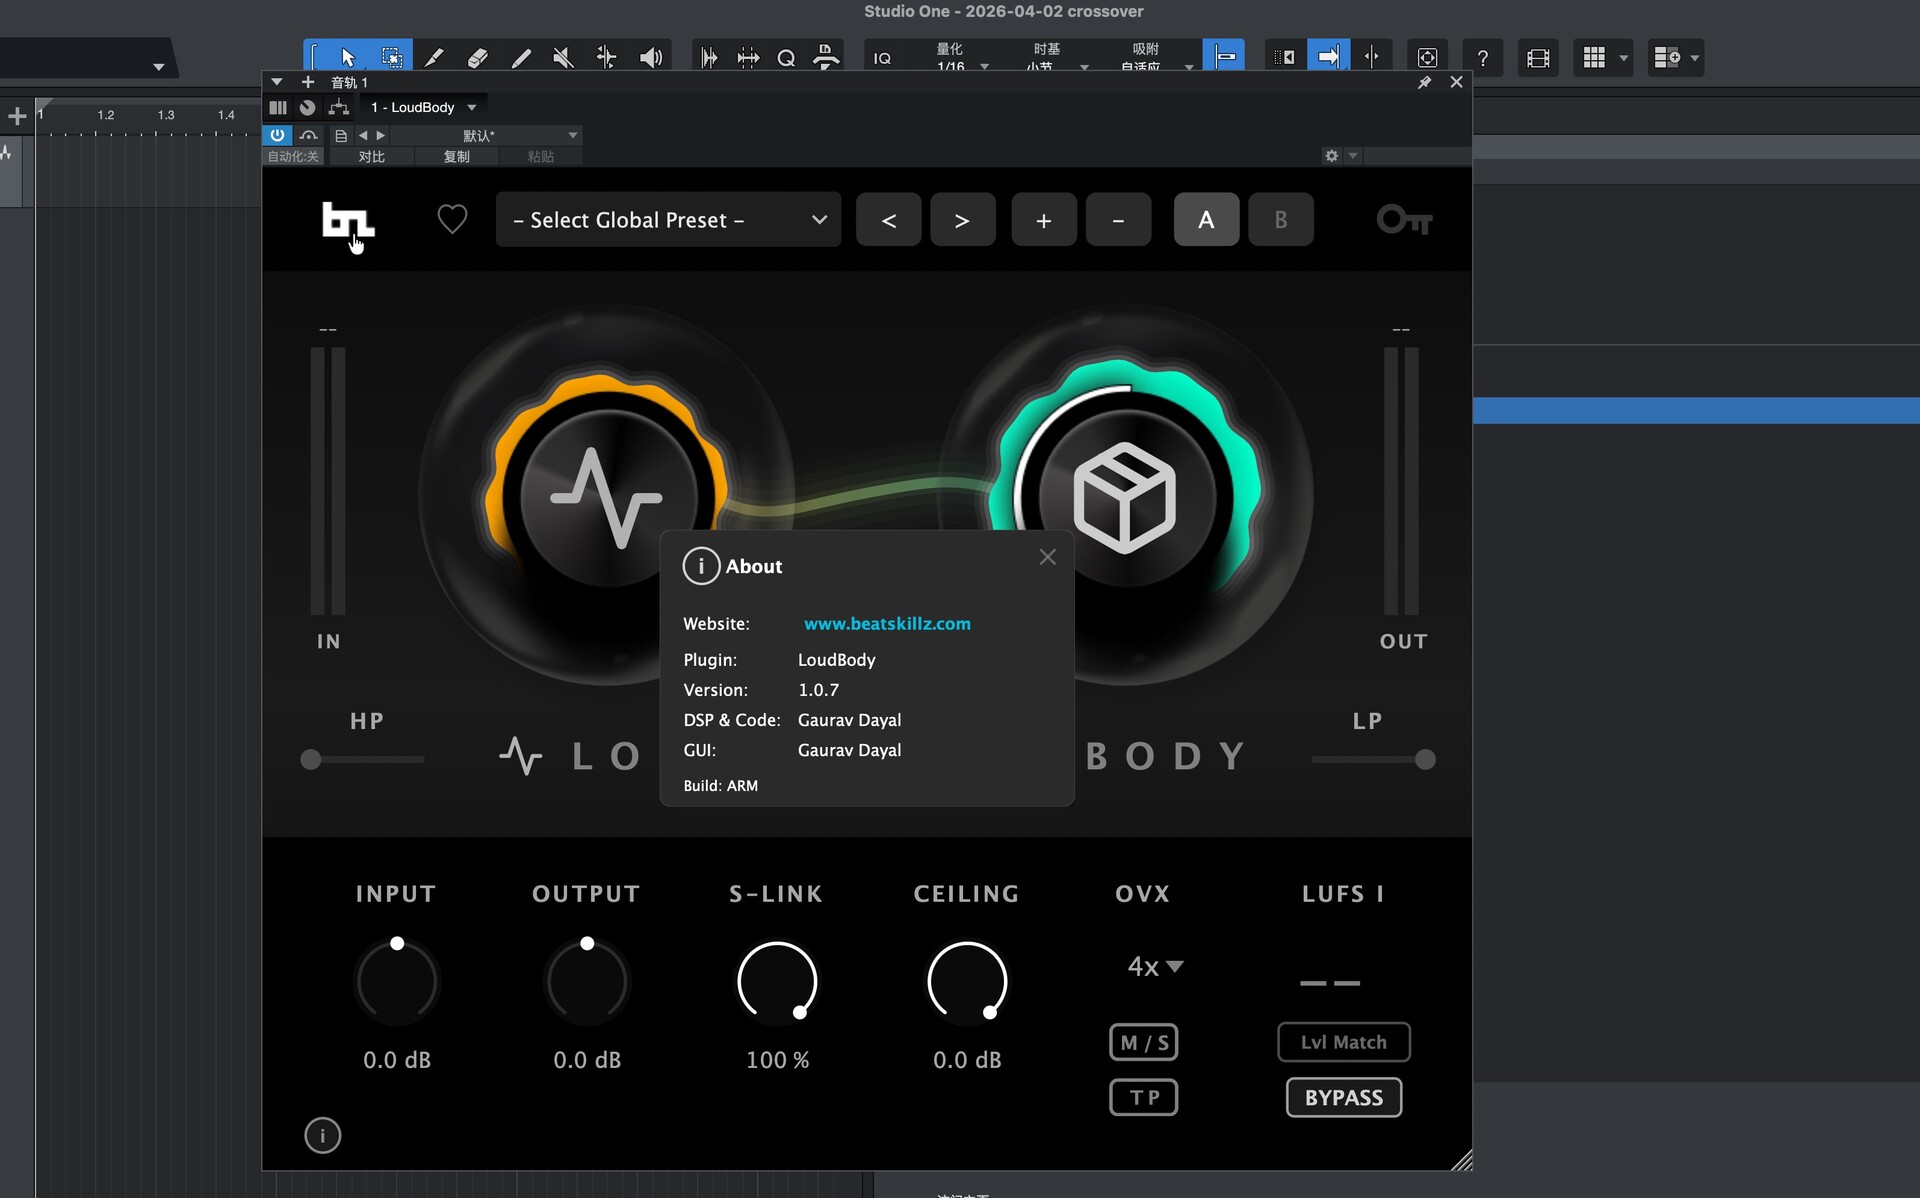Expand the 1 - LoudBody plugin selector
Image resolution: width=1920 pixels, height=1198 pixels.
(423, 107)
